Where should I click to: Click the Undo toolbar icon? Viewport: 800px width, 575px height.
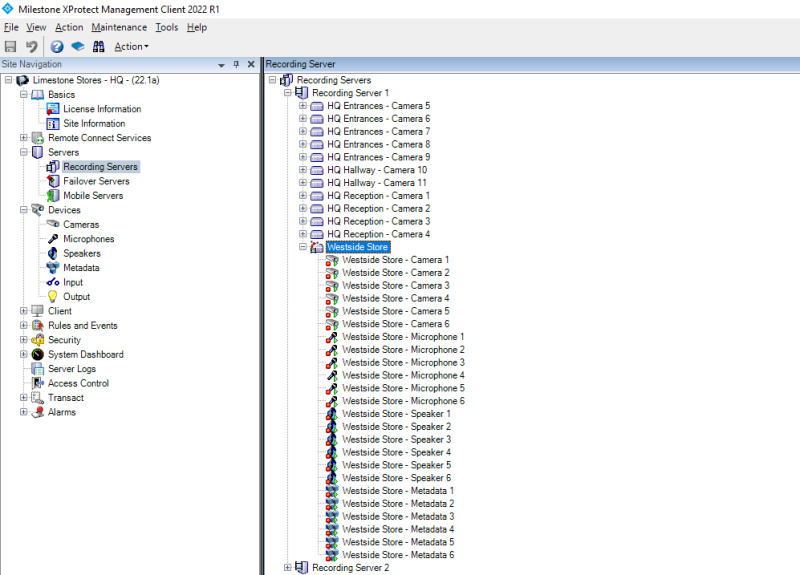pos(32,46)
